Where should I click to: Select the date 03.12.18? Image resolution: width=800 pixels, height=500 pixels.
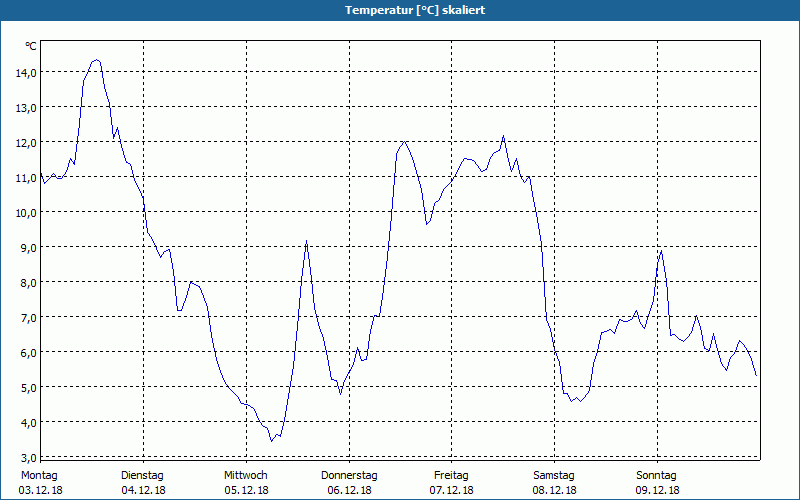(40, 490)
